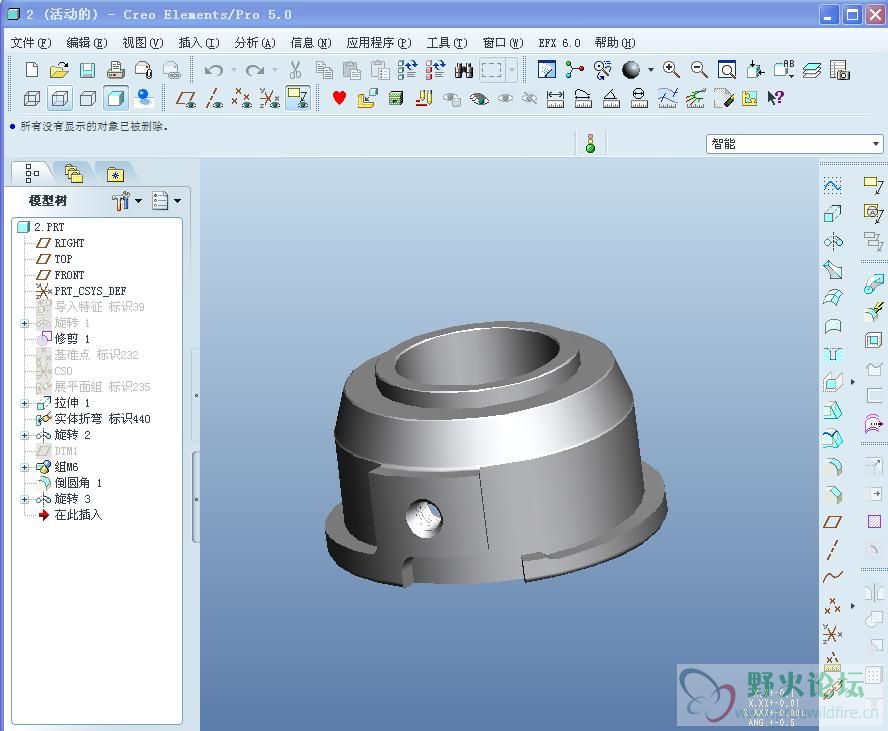Open the 插入(I) menu

199,43
